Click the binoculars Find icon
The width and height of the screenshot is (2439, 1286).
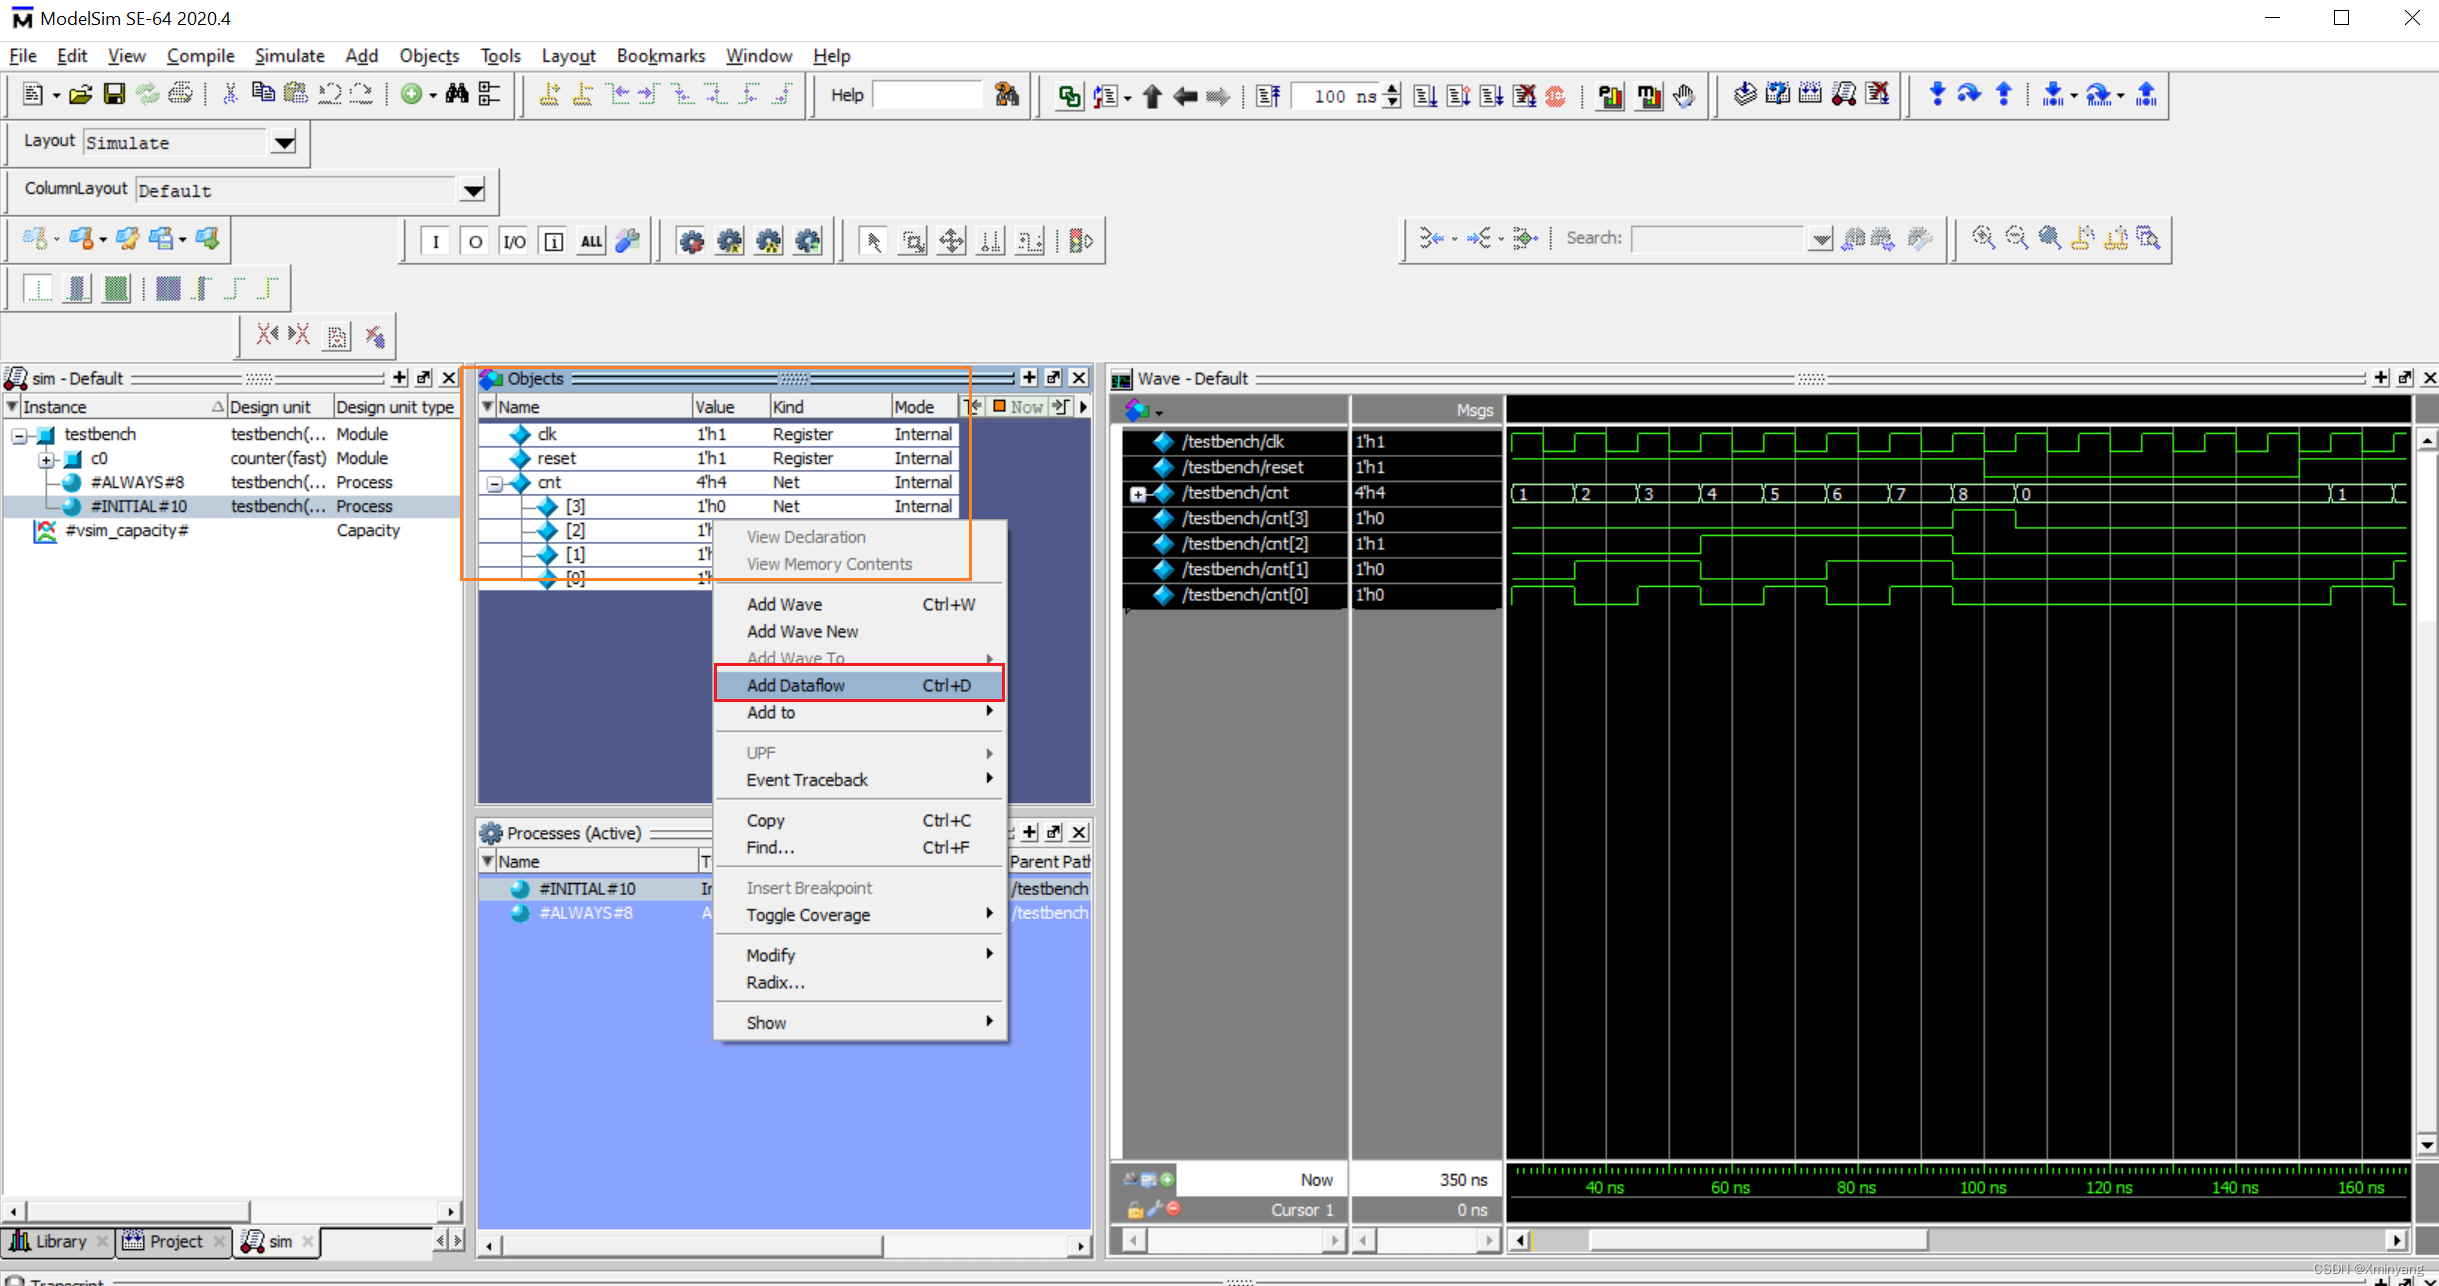[457, 94]
